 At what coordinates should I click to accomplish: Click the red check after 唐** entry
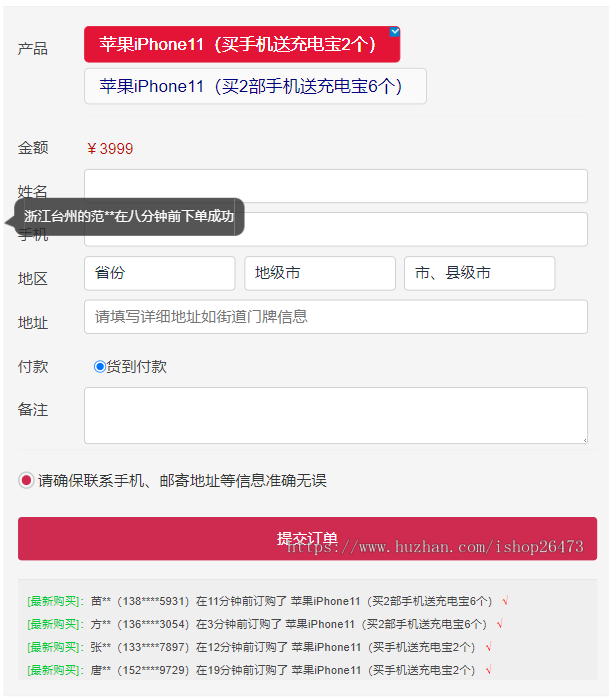(x=488, y=670)
